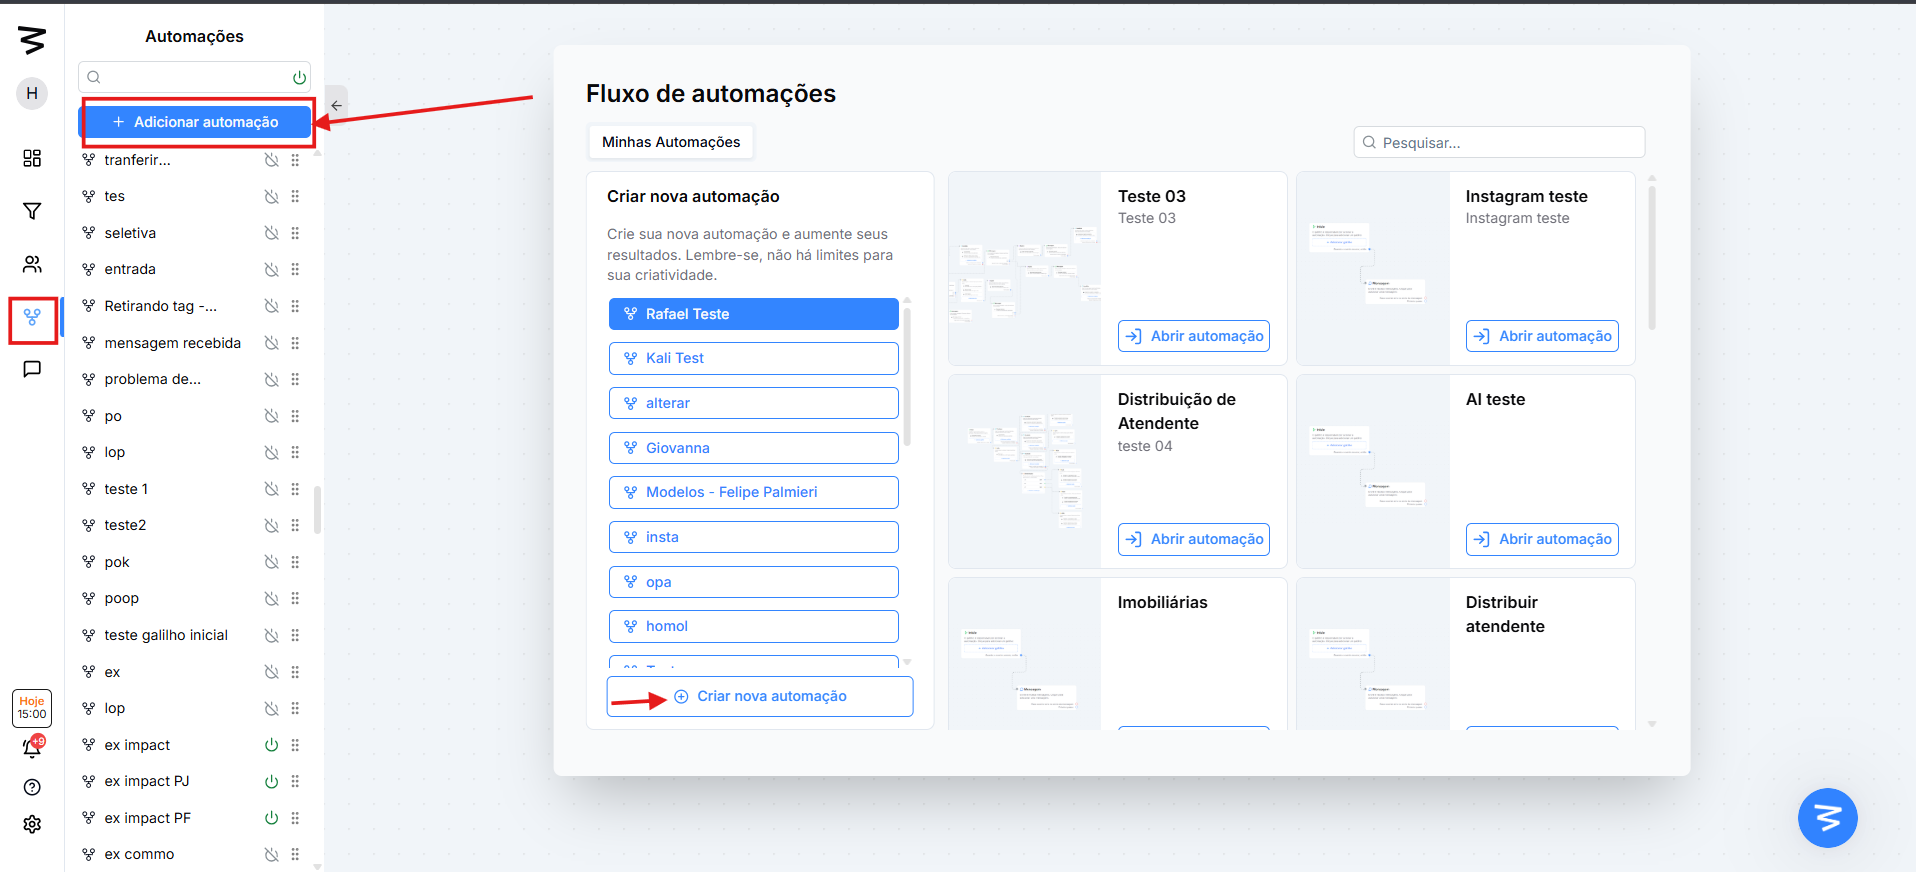This screenshot has width=1916, height=872.
Task: Collapse the Automações side panel with arrow
Action: pyautogui.click(x=337, y=105)
